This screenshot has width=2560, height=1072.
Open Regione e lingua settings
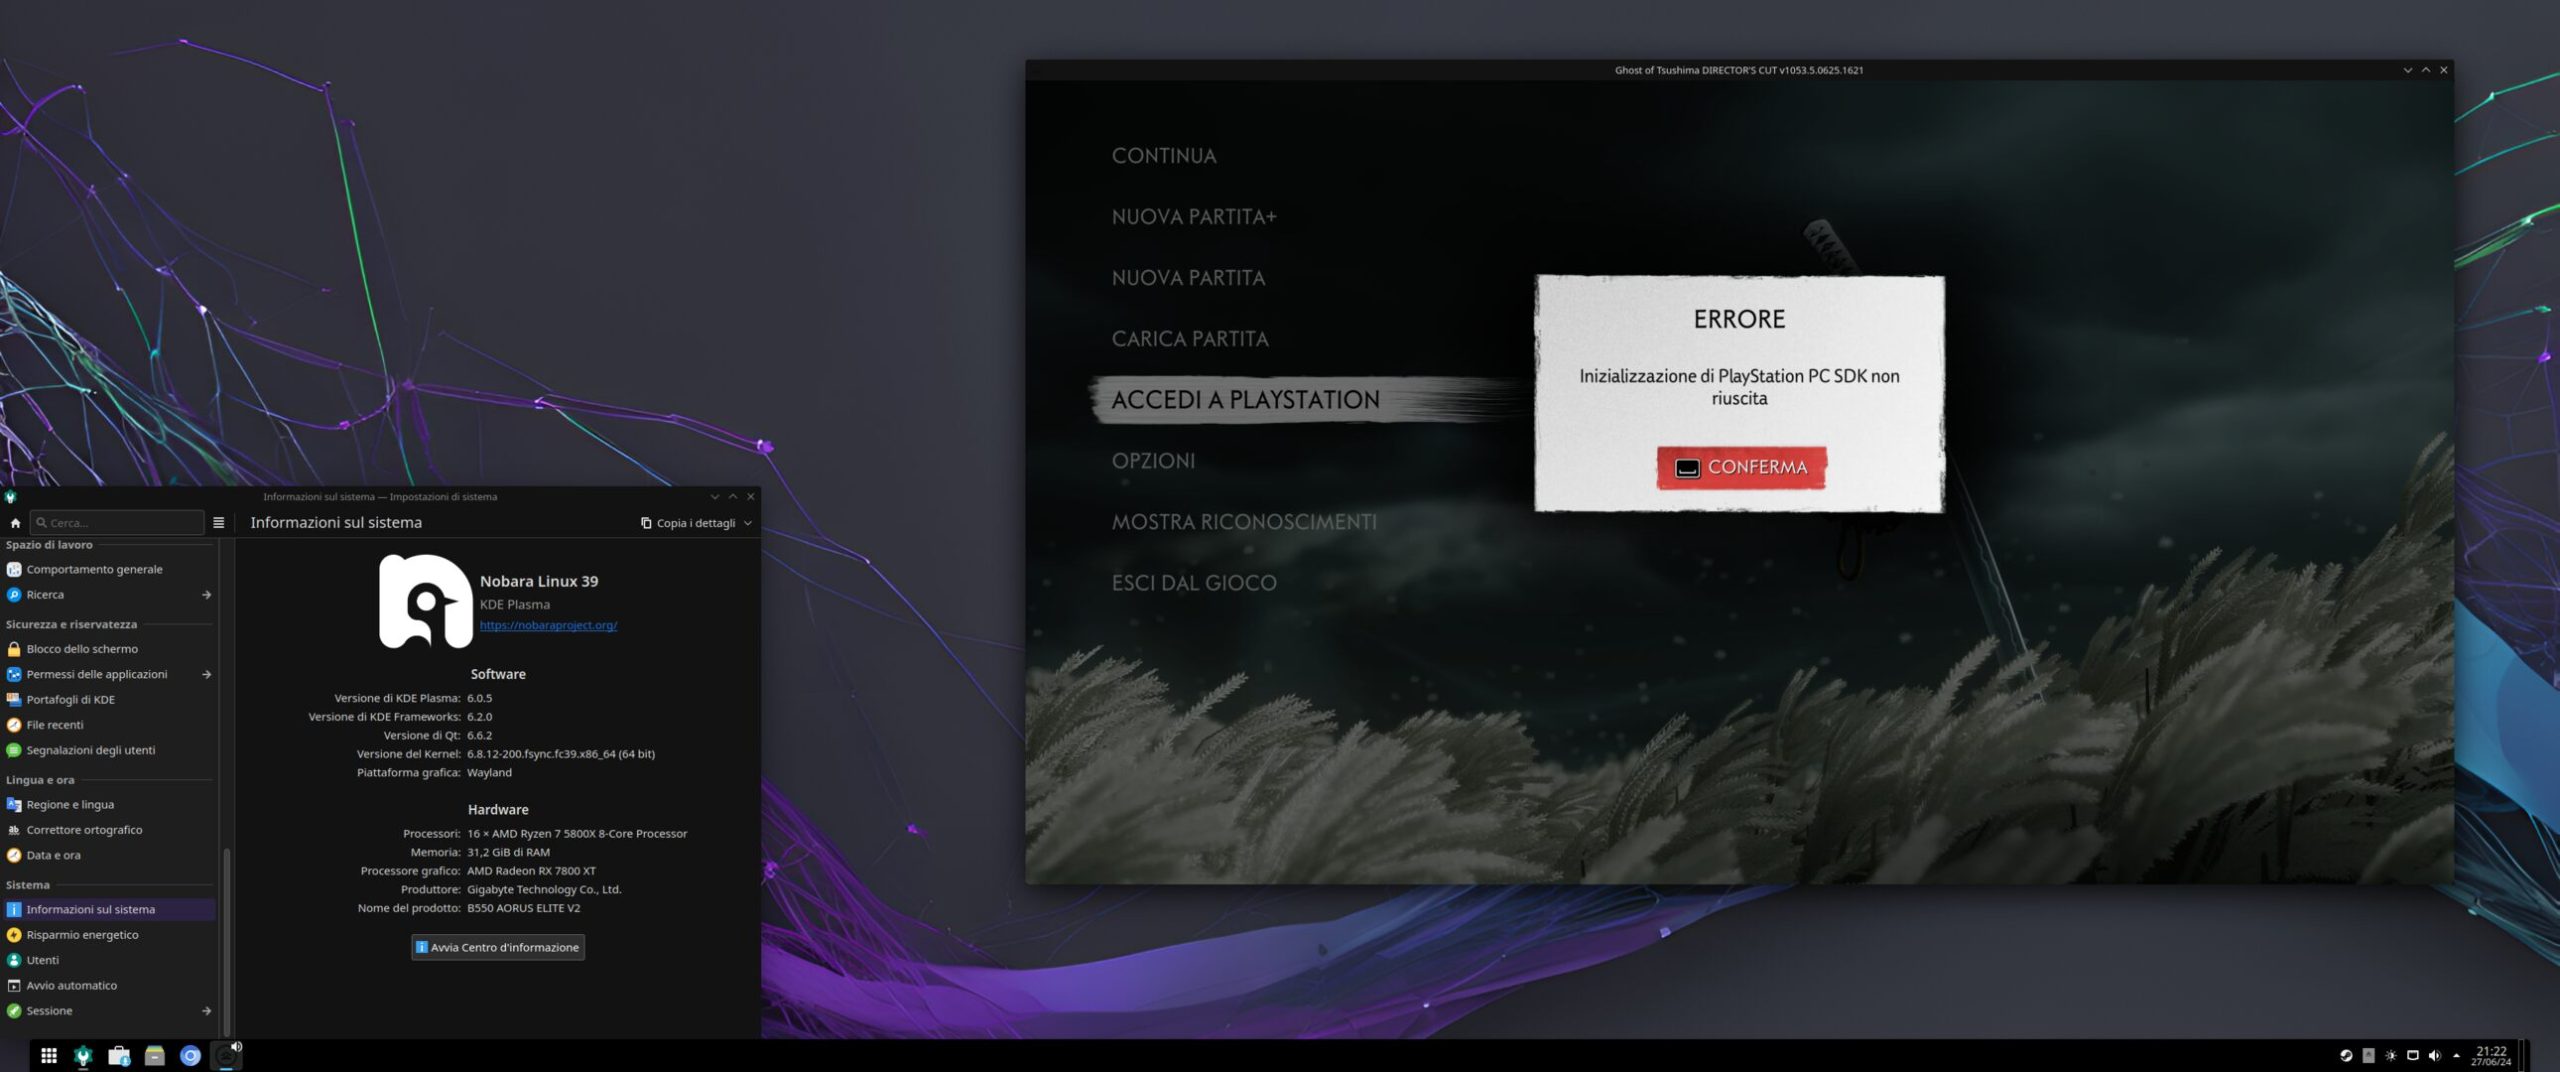(108, 805)
